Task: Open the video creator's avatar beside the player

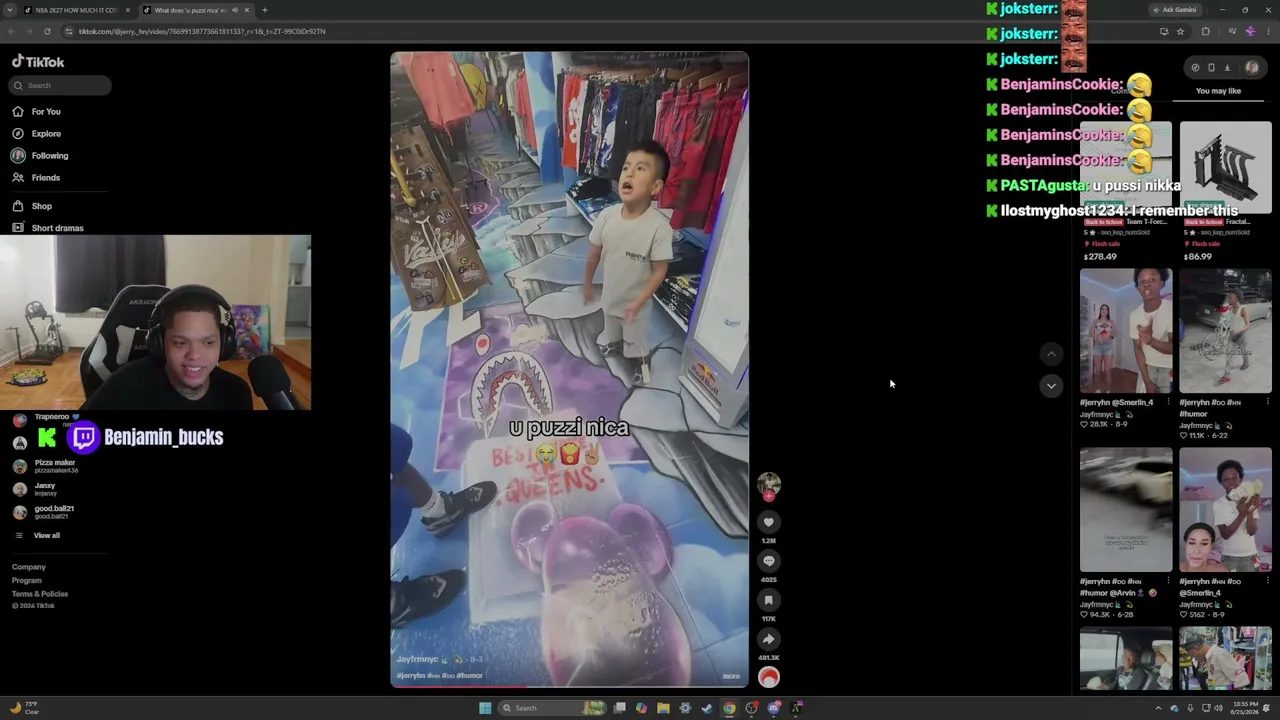Action: coord(768,485)
